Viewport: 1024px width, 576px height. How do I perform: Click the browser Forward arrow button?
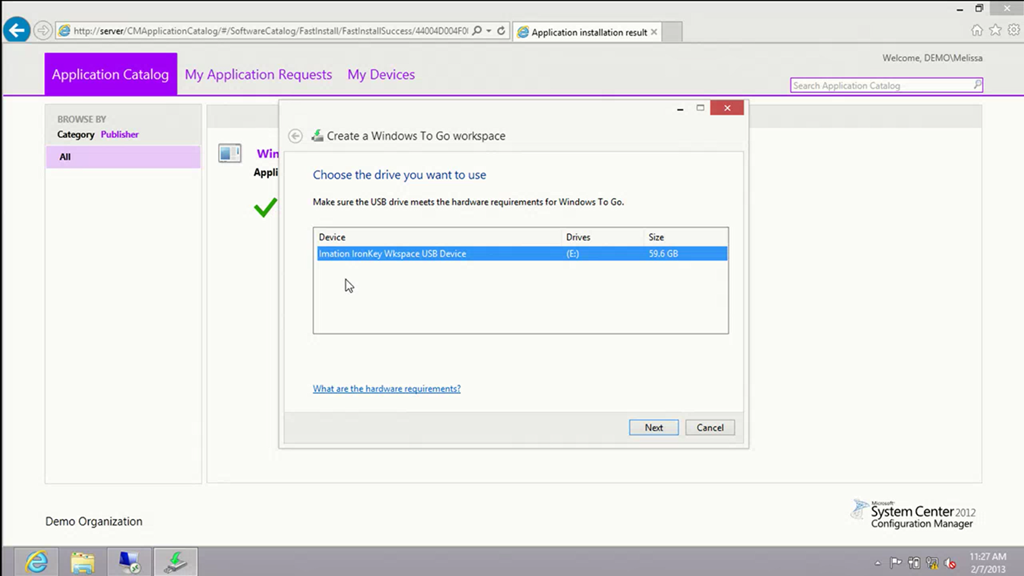pyautogui.click(x=43, y=31)
